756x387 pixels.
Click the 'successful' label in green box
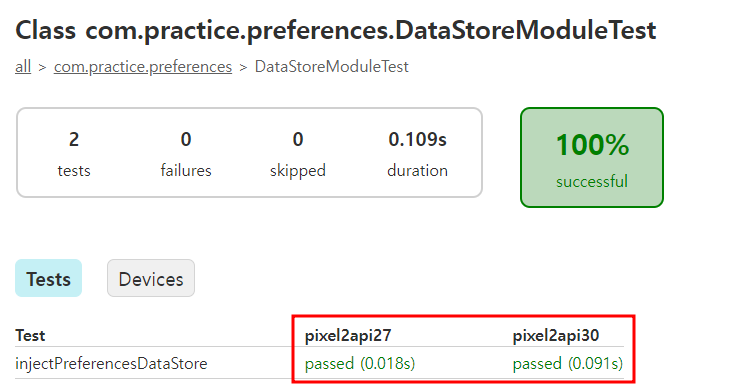pos(592,182)
